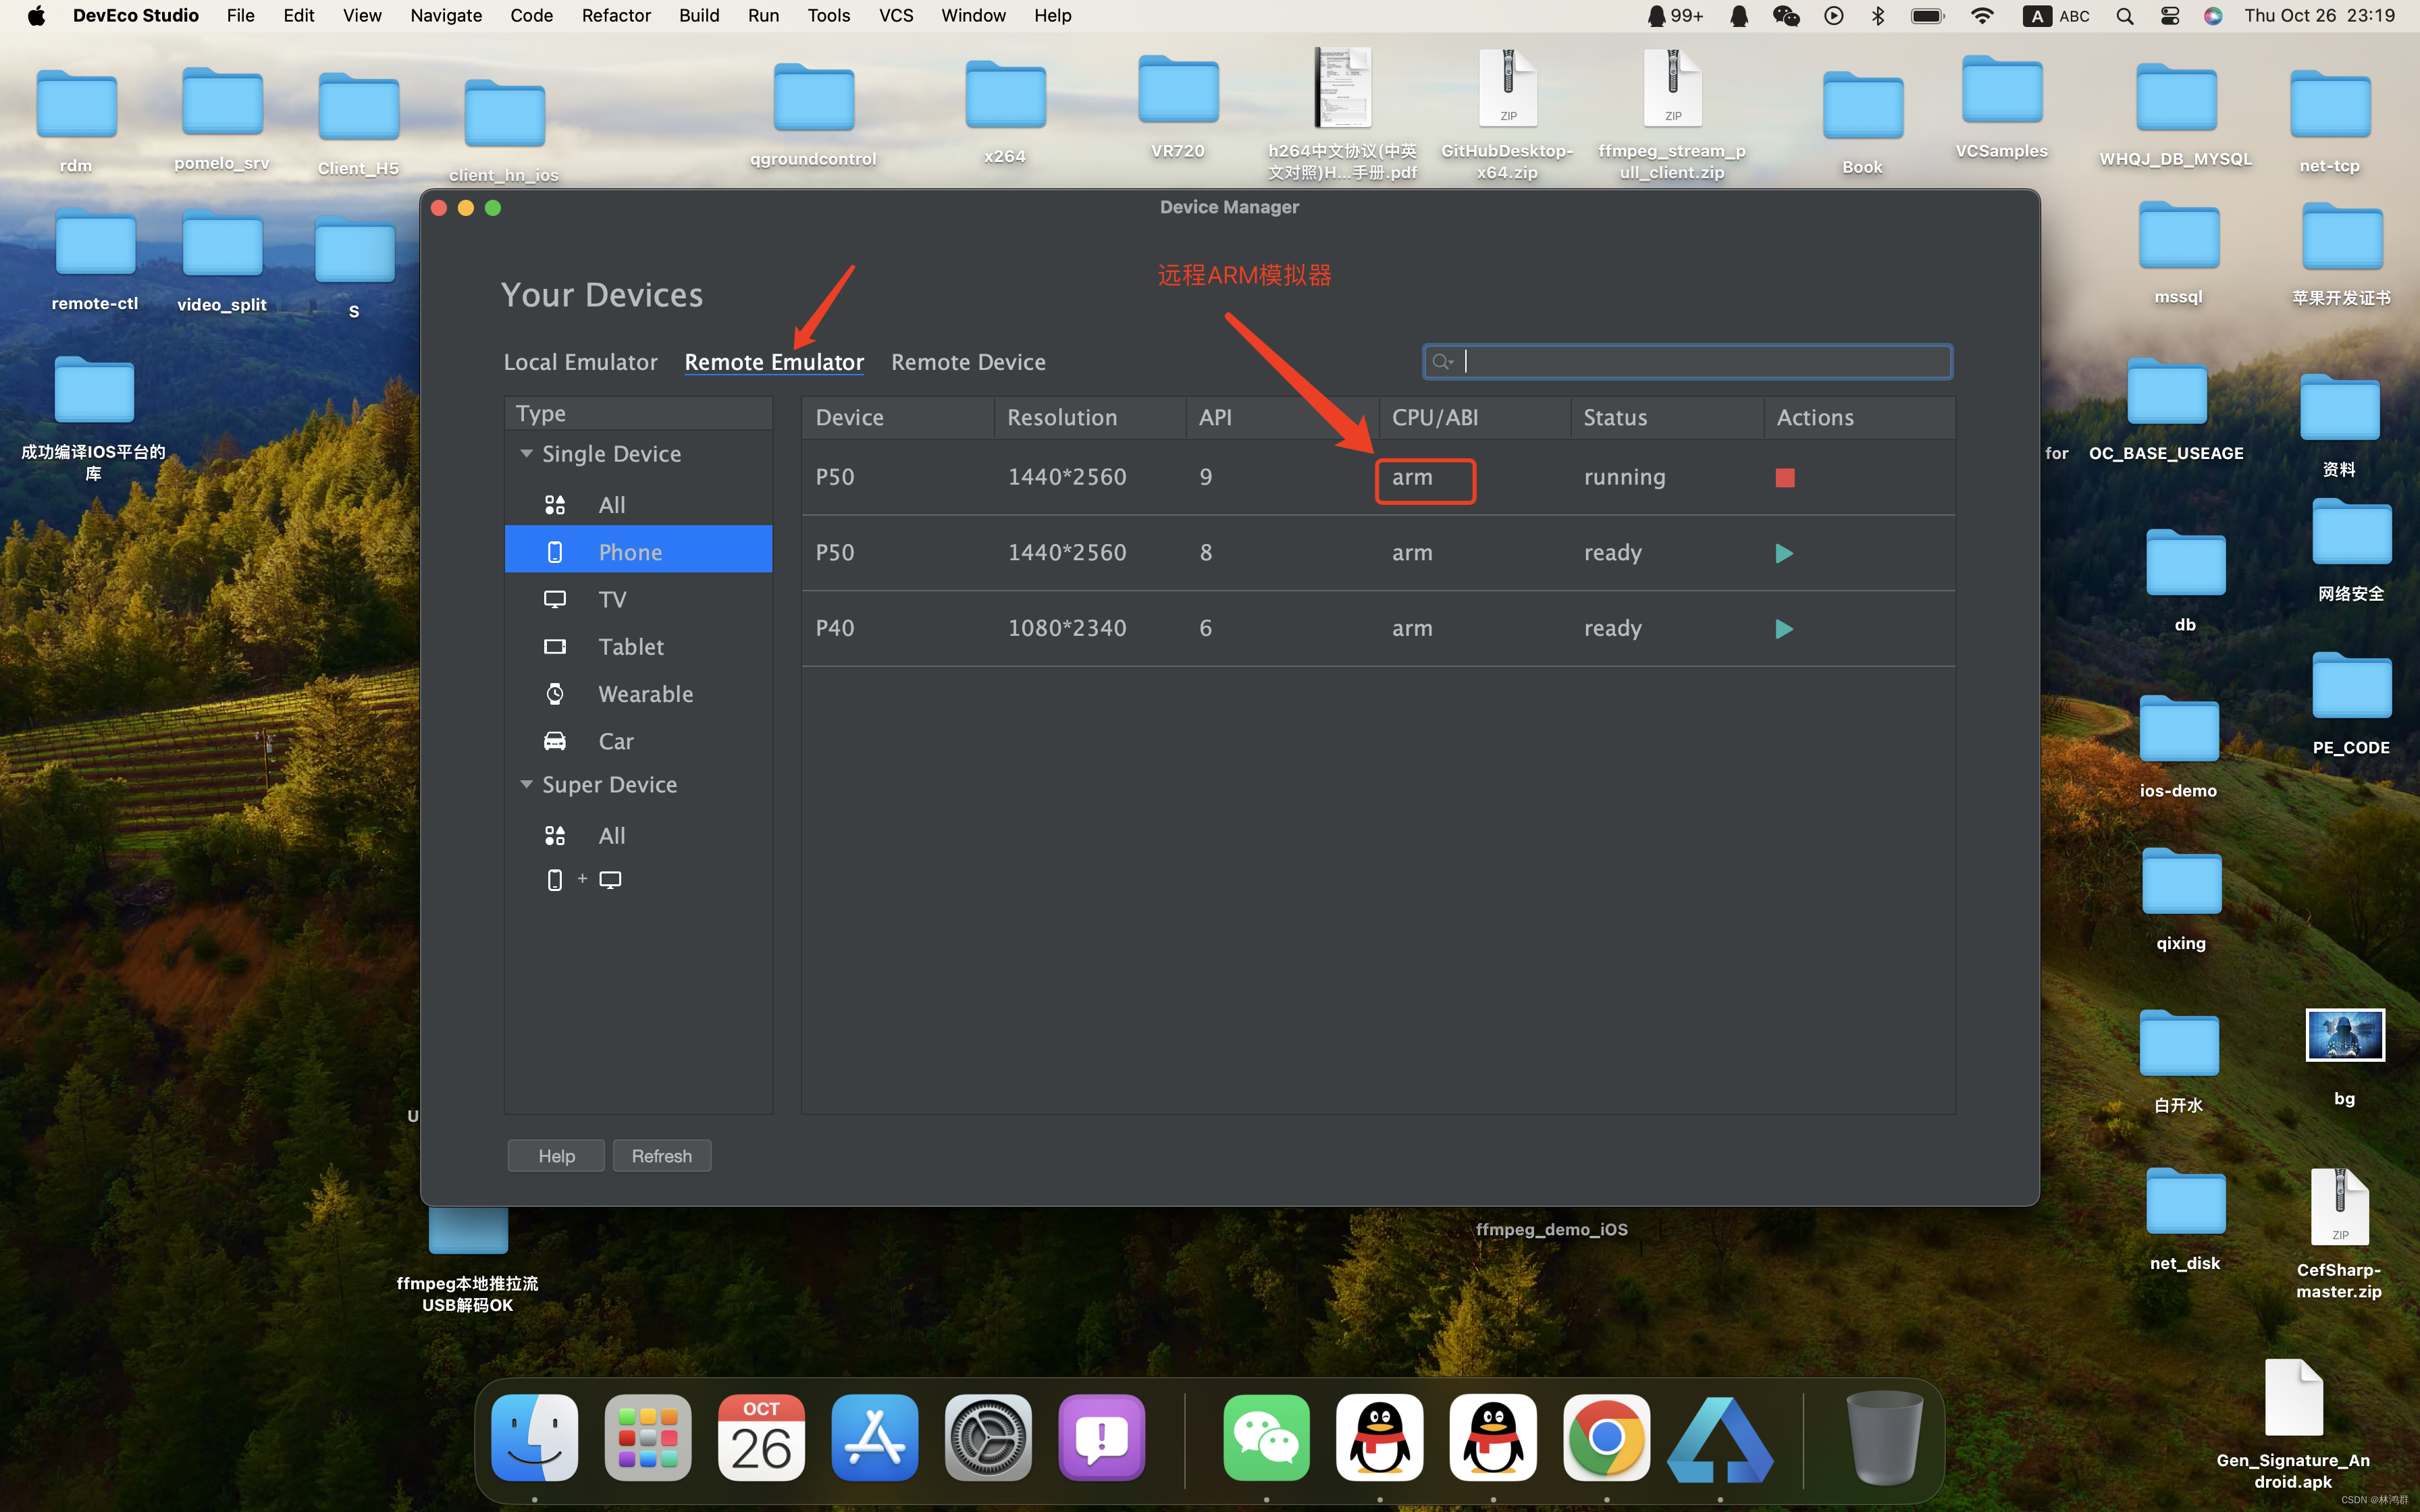Switch to the Remote Device tab
The image size is (2420, 1512).
click(967, 362)
